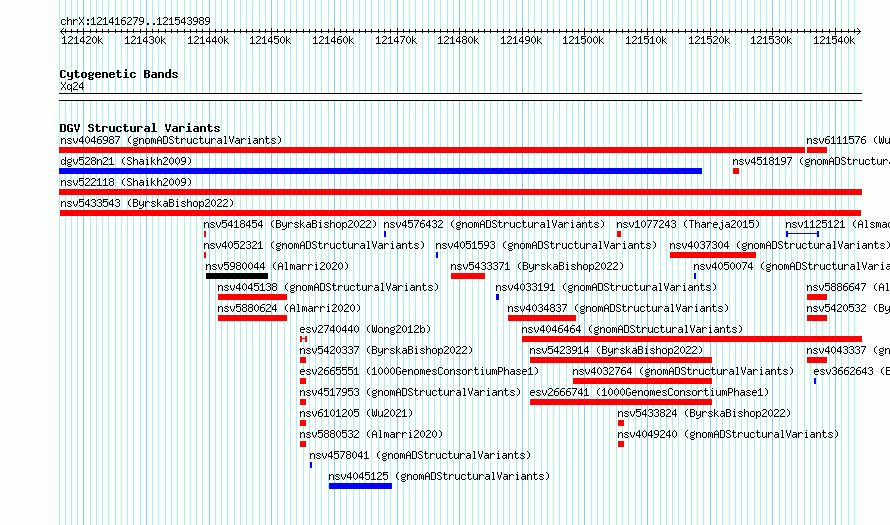
Task: Click the chrX:121416279..121543989 coordinate text
Action: 135,21
